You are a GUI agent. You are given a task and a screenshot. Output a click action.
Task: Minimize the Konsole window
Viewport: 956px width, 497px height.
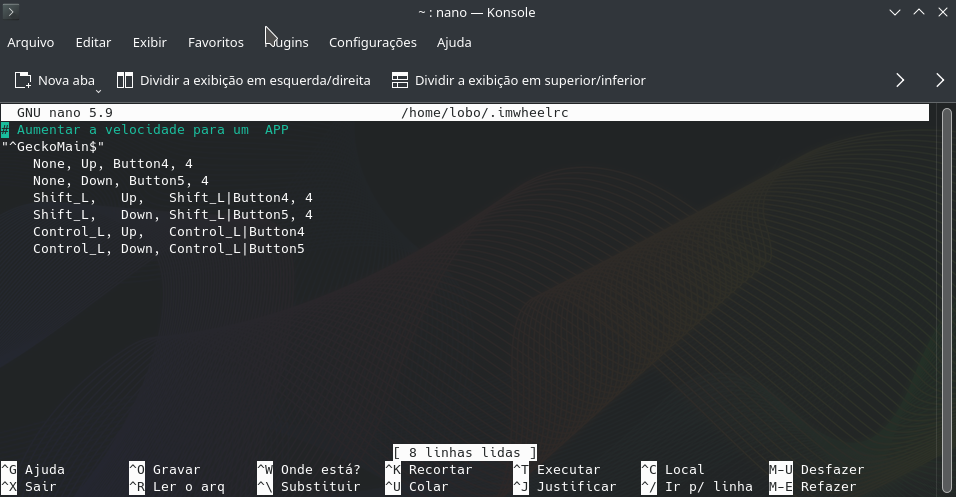pos(894,12)
